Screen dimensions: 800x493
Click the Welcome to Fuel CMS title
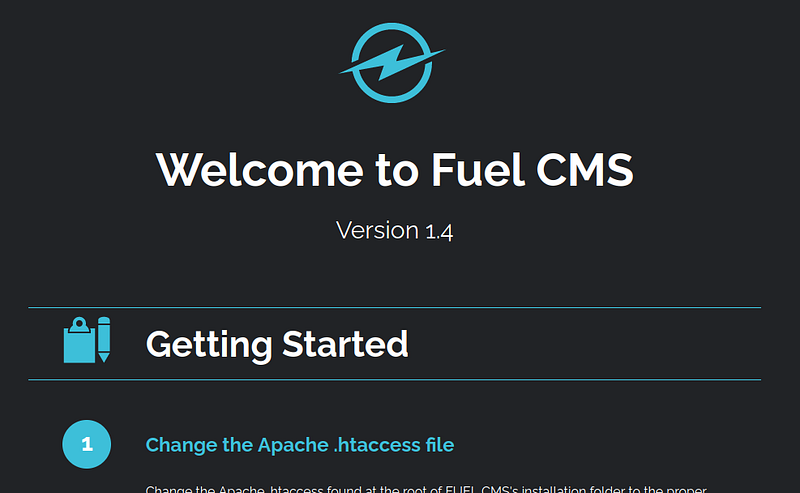pos(395,170)
